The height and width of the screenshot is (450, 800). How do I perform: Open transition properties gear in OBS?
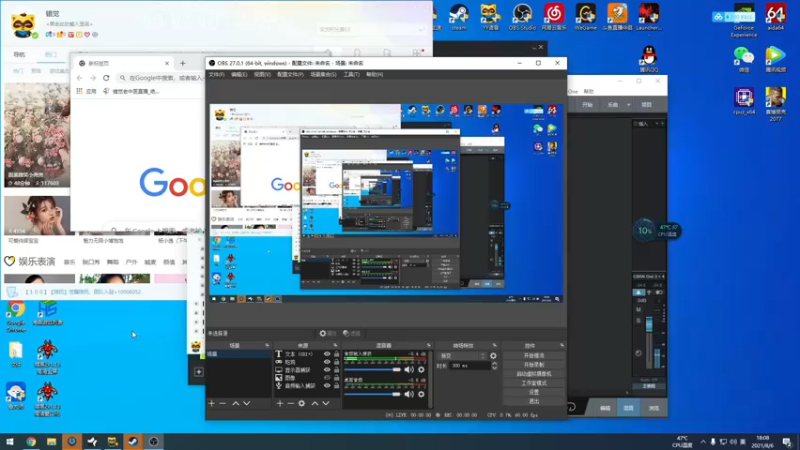[493, 356]
